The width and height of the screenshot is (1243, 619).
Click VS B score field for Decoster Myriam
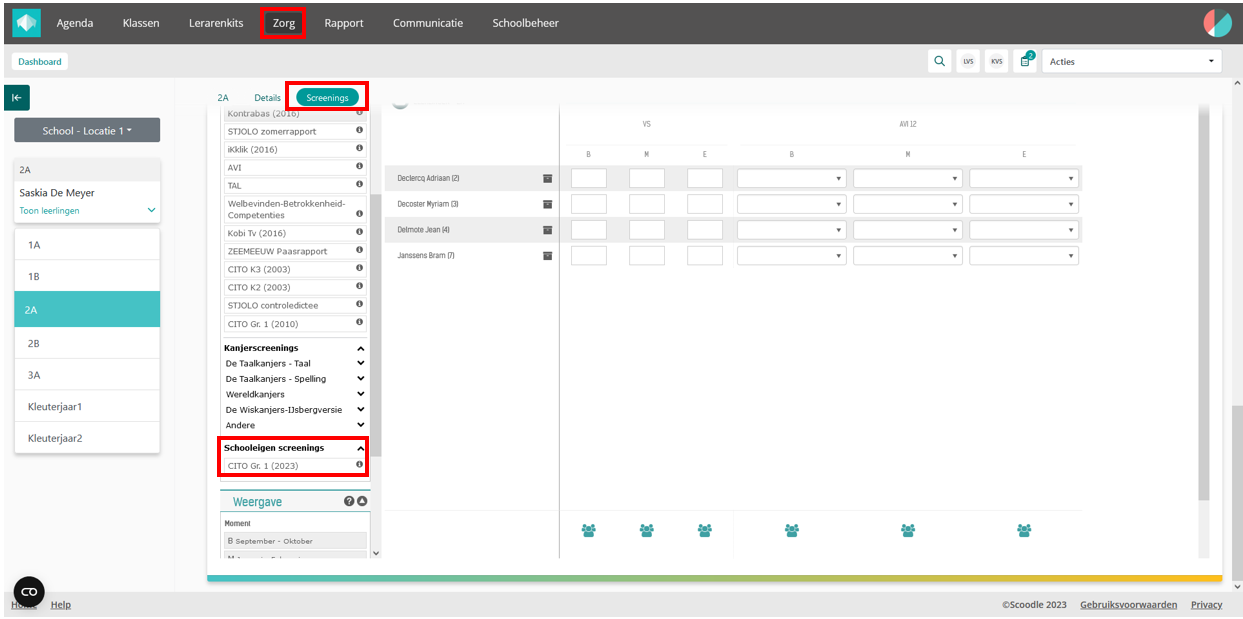tap(588, 204)
